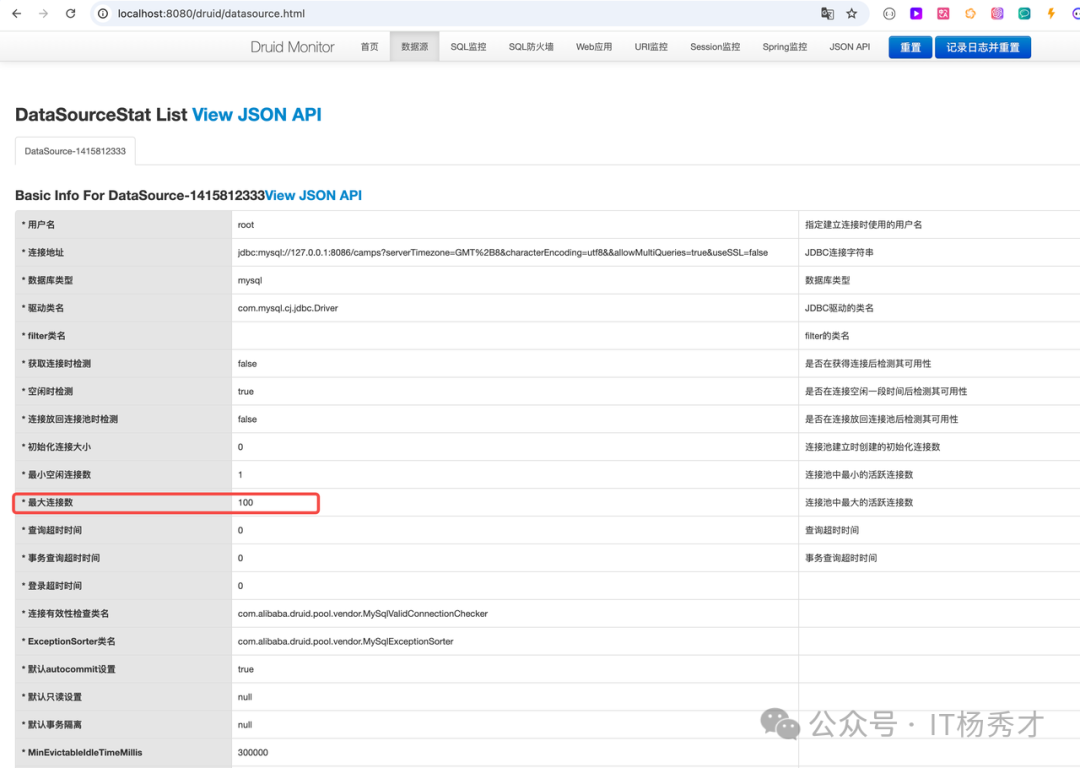Click the 空闲时检测 value true

click(x=246, y=391)
